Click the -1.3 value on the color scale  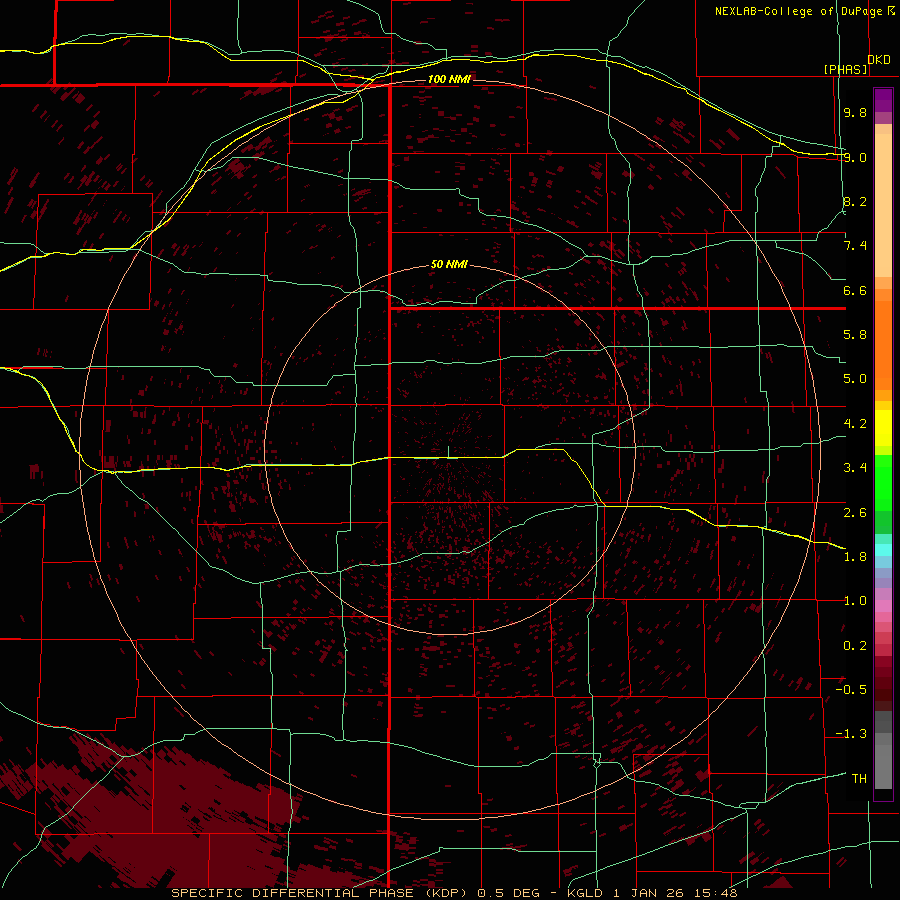[x=851, y=734]
